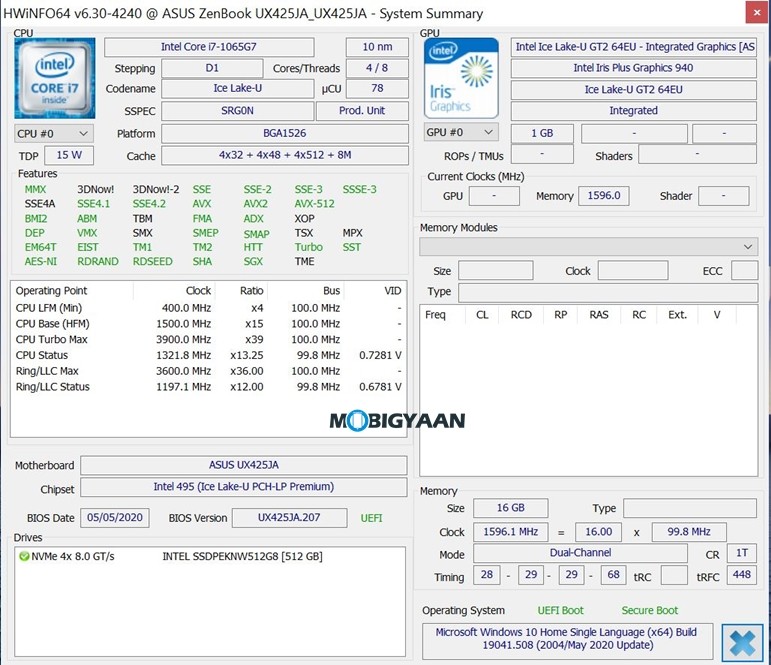771x665 pixels.
Task: Click the Secure Boot label
Action: coord(650,610)
